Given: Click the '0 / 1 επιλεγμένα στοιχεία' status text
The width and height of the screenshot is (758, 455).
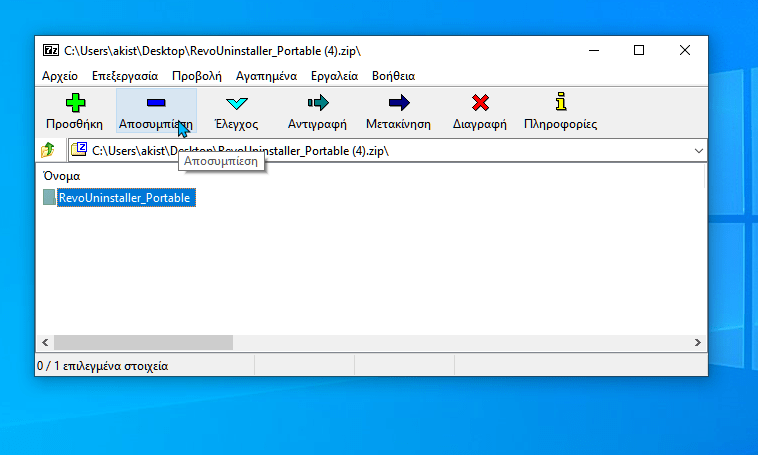Looking at the screenshot, I should tap(102, 366).
